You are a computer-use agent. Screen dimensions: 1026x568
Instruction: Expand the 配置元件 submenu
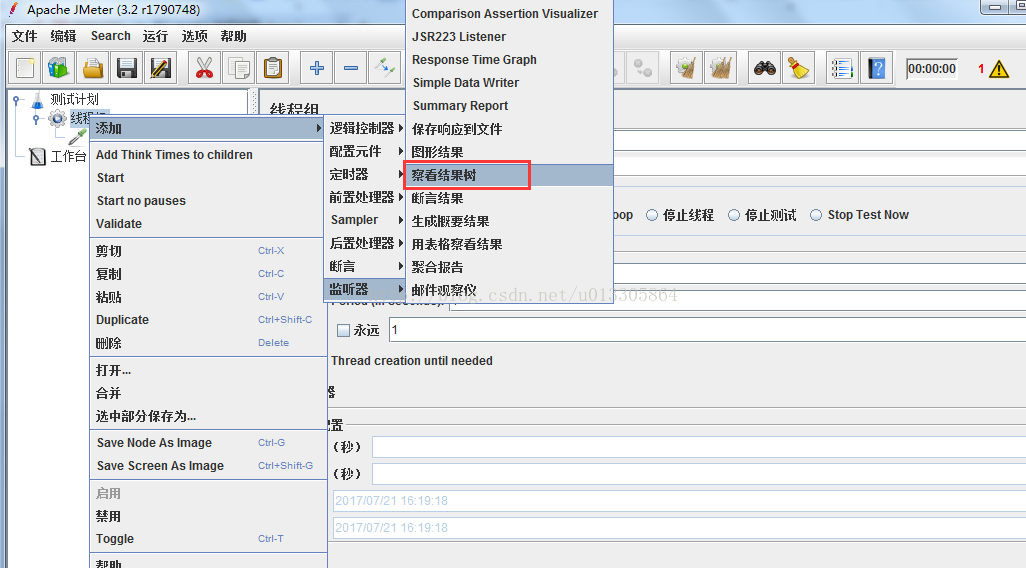(x=365, y=151)
